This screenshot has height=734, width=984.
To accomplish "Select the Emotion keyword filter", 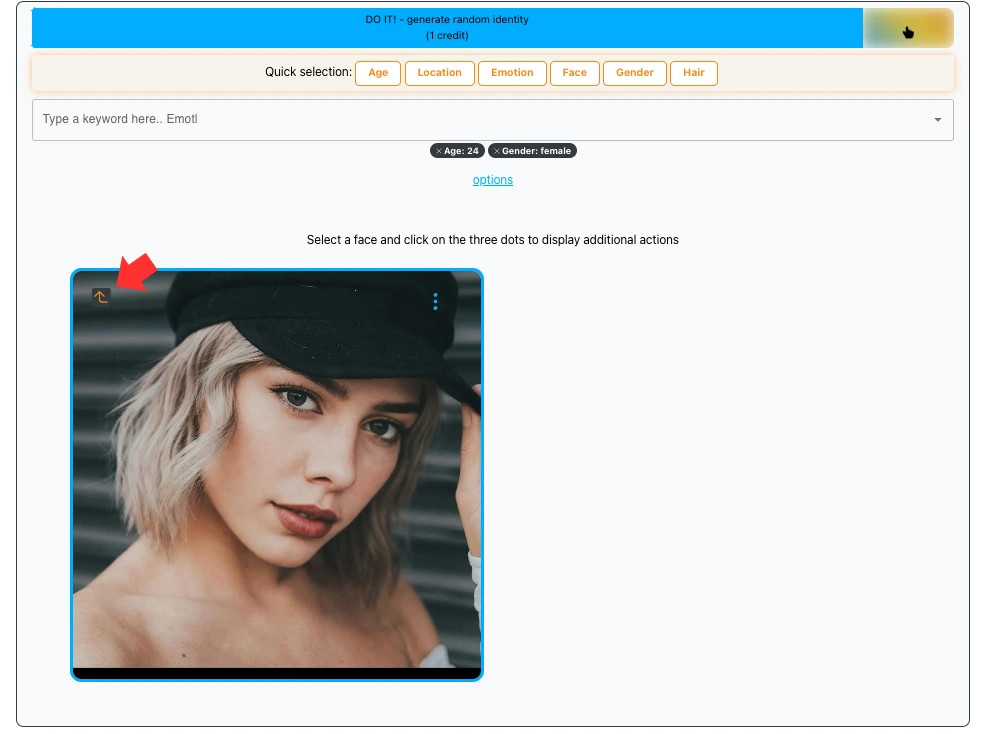I will [512, 72].
